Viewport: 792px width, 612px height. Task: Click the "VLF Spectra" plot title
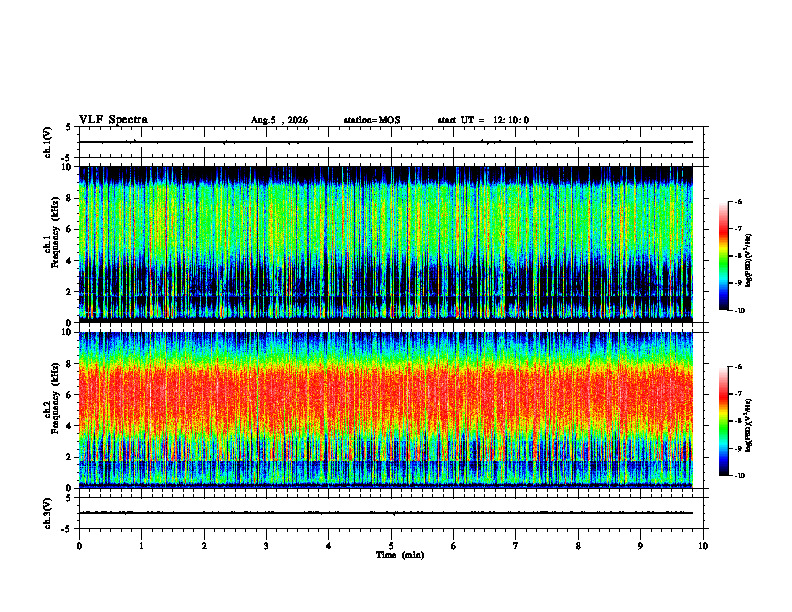(114, 120)
